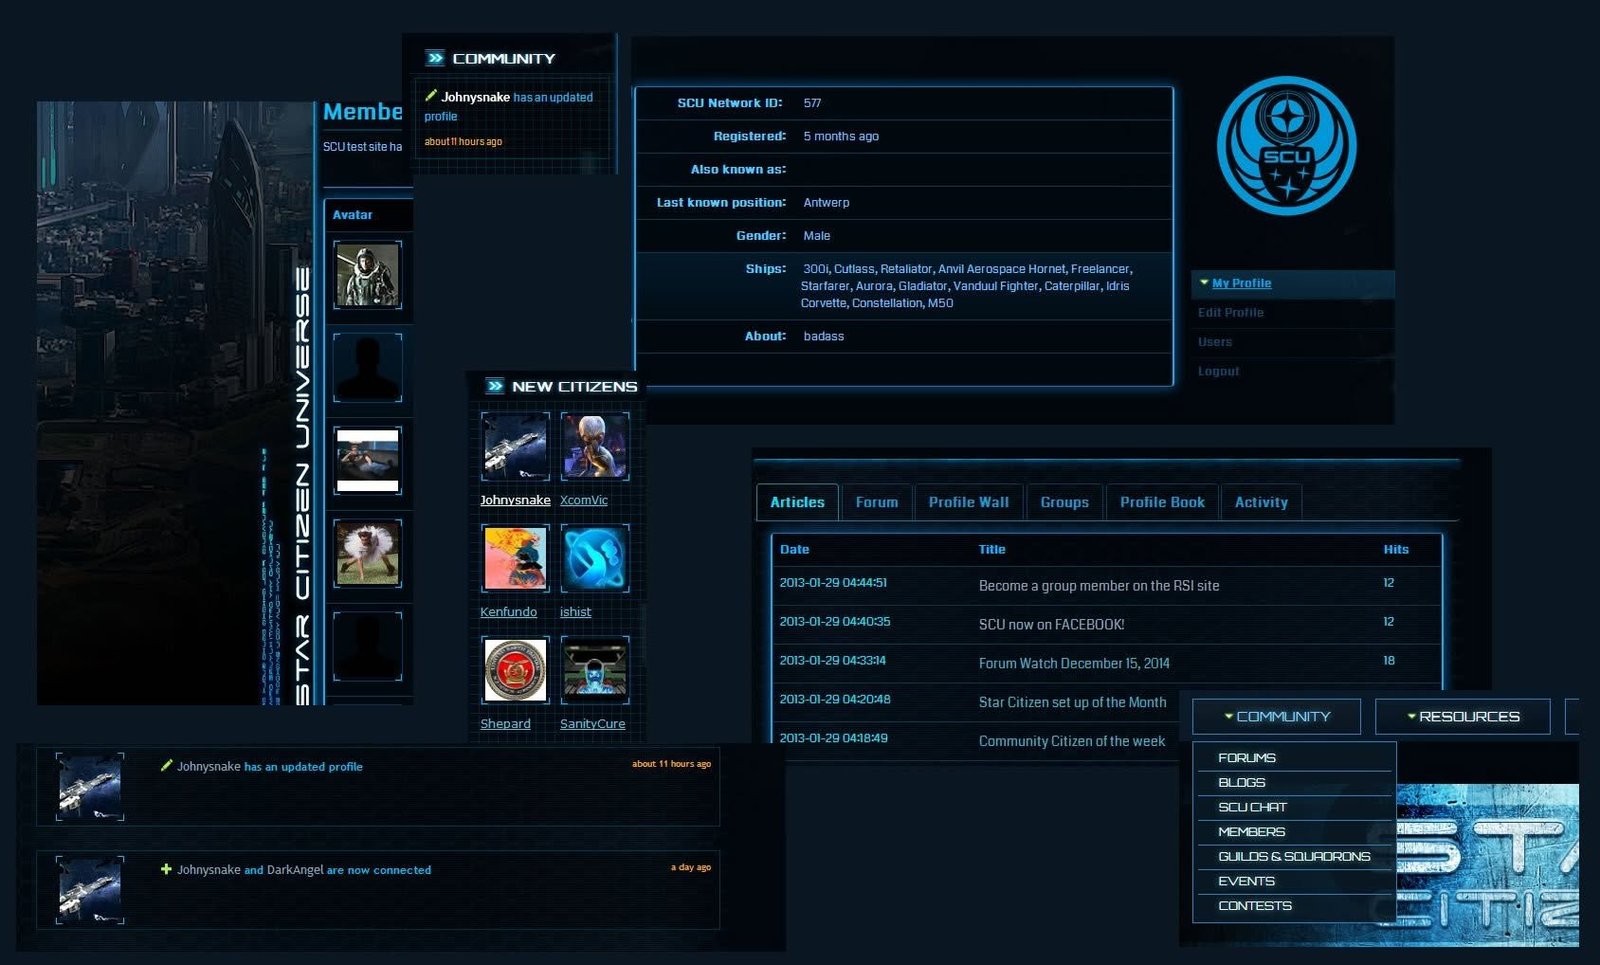This screenshot has width=1600, height=965.
Task: Sort articles by the Date column header
Action: pos(794,549)
